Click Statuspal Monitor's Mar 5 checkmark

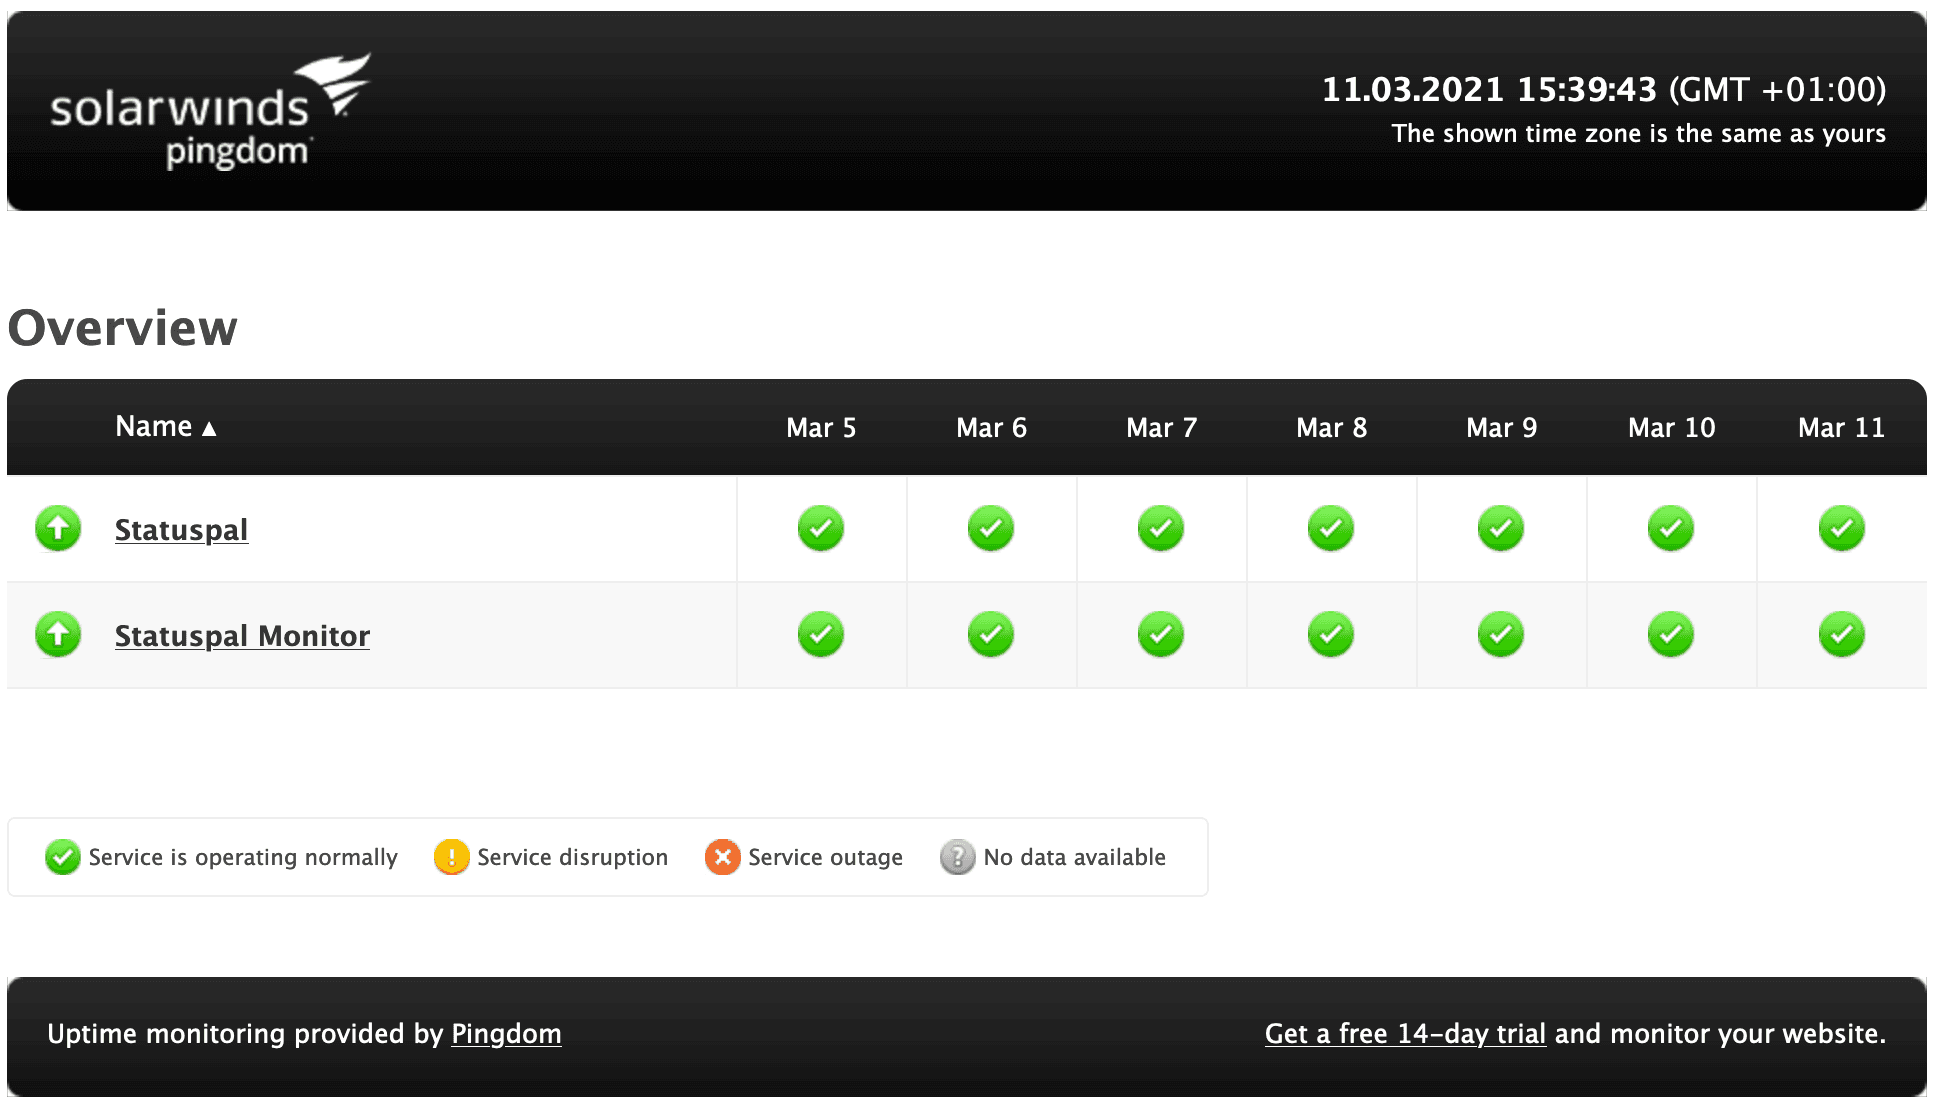[x=821, y=634]
